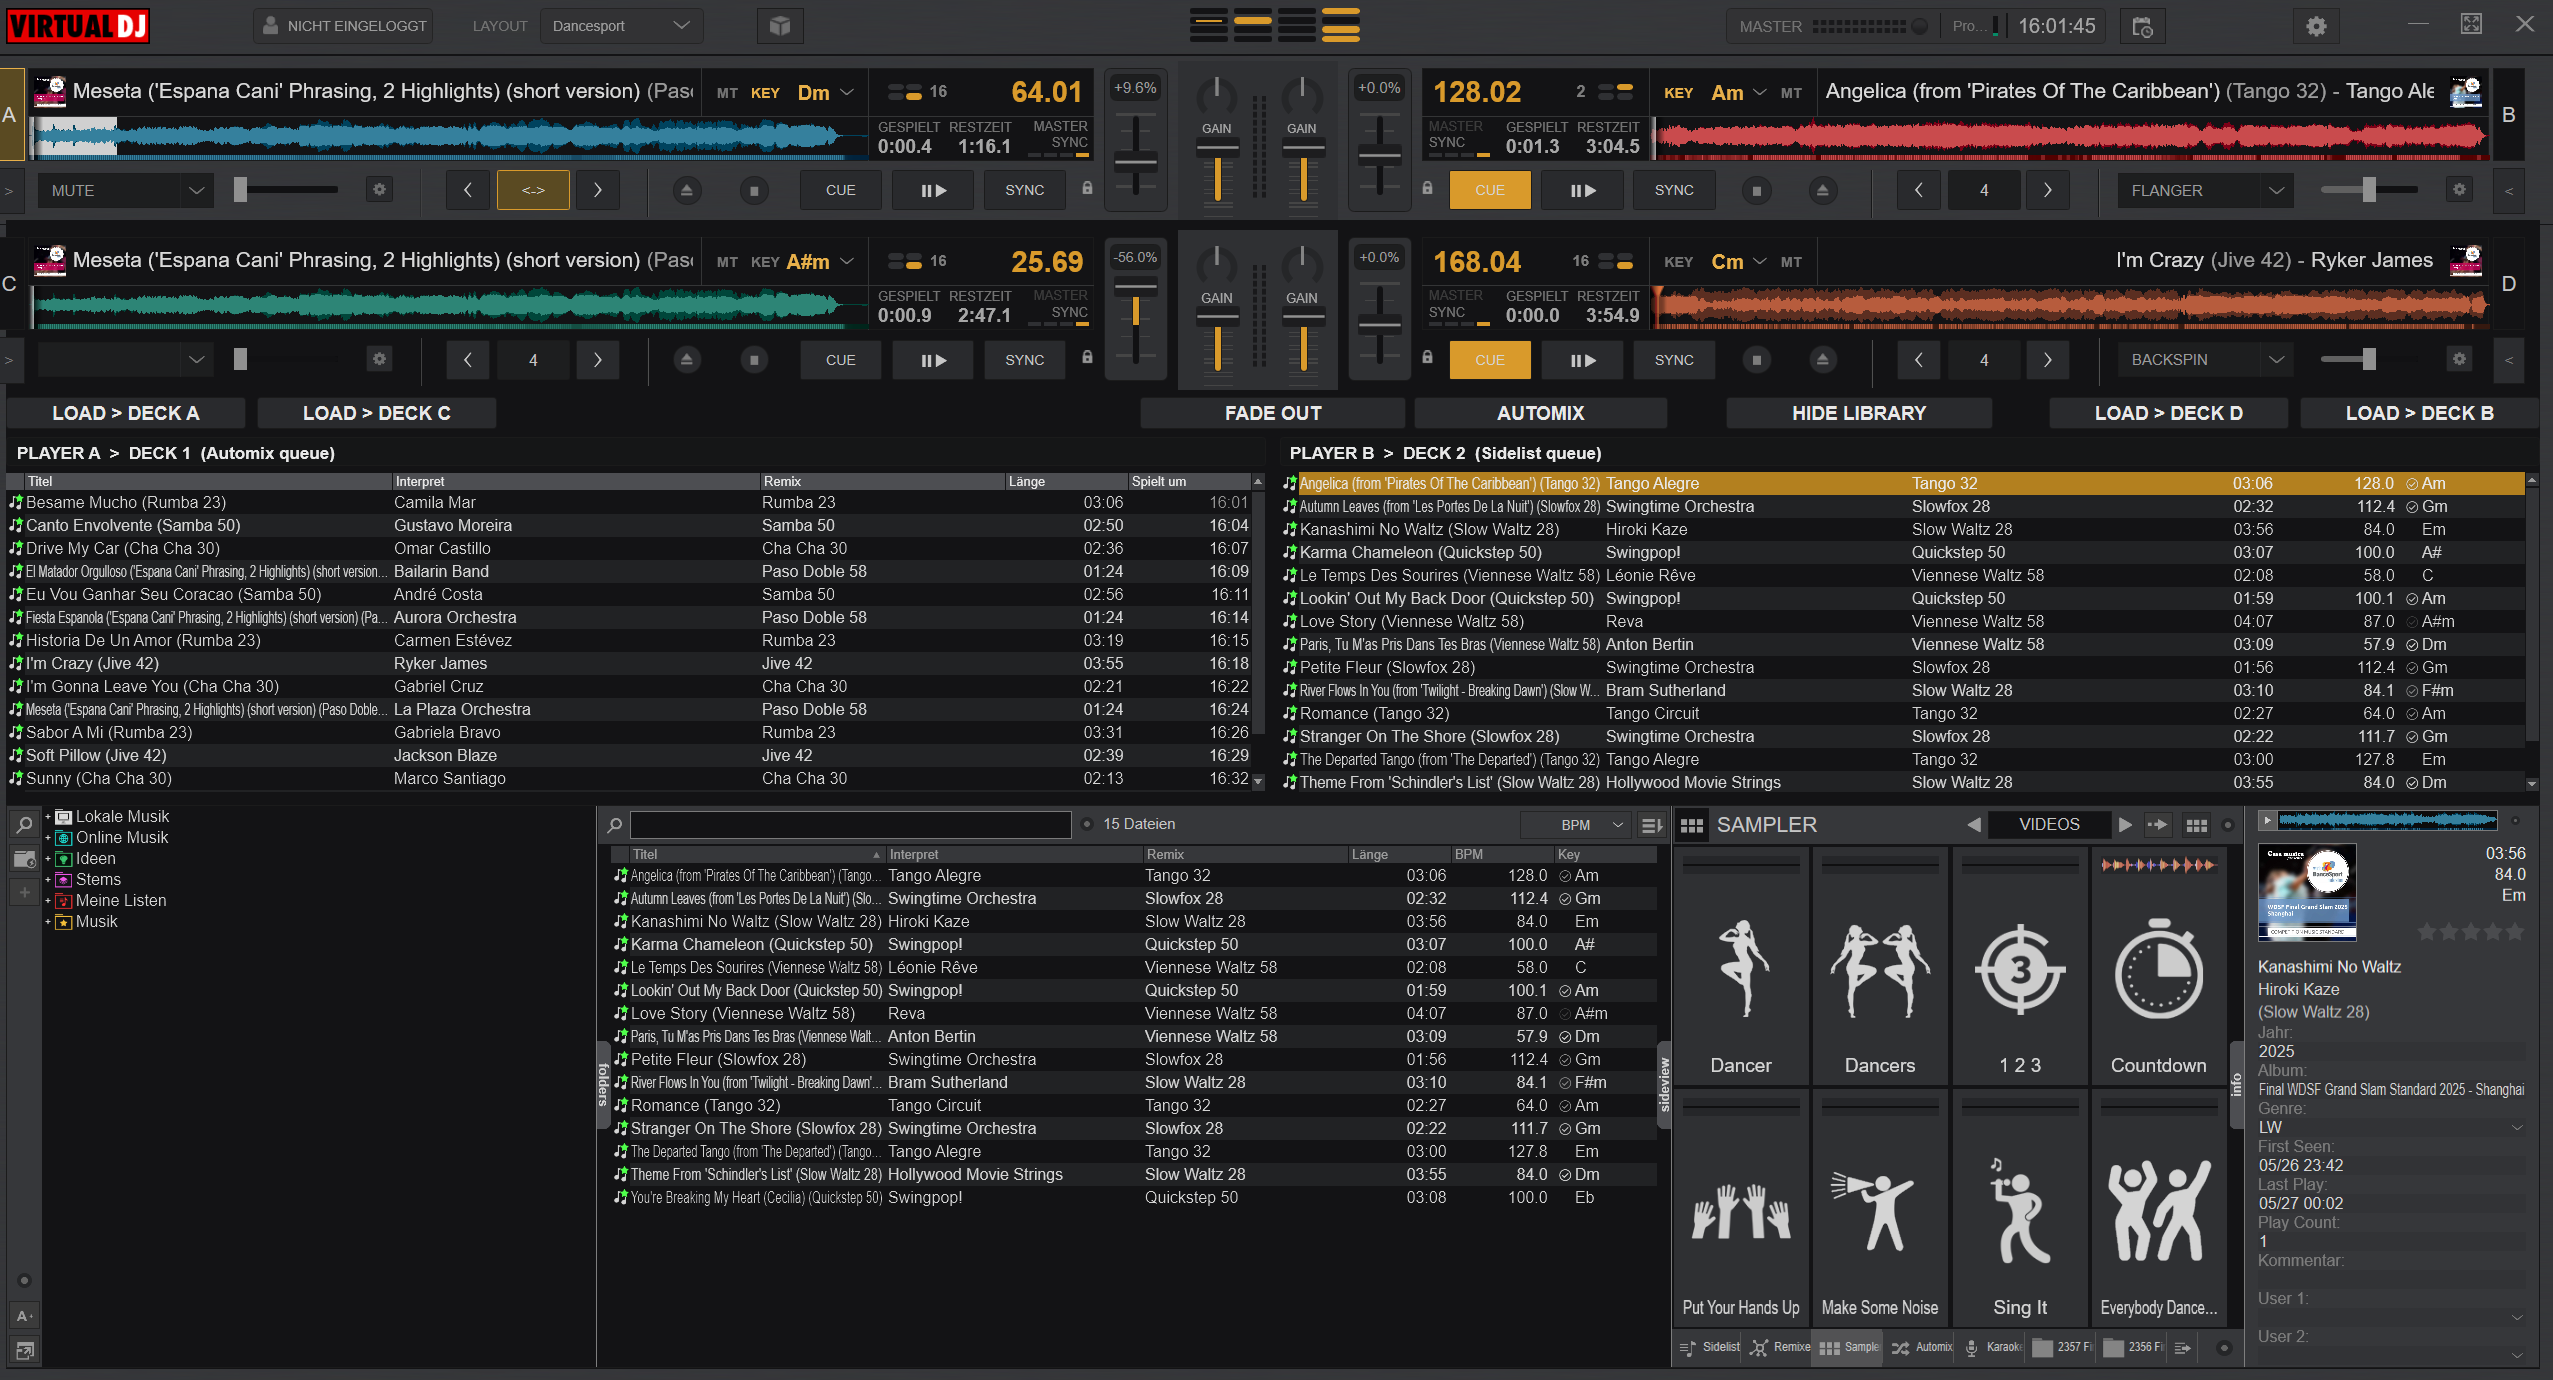Click the sampler grid icon next to SAMPLER title

(x=1692, y=825)
